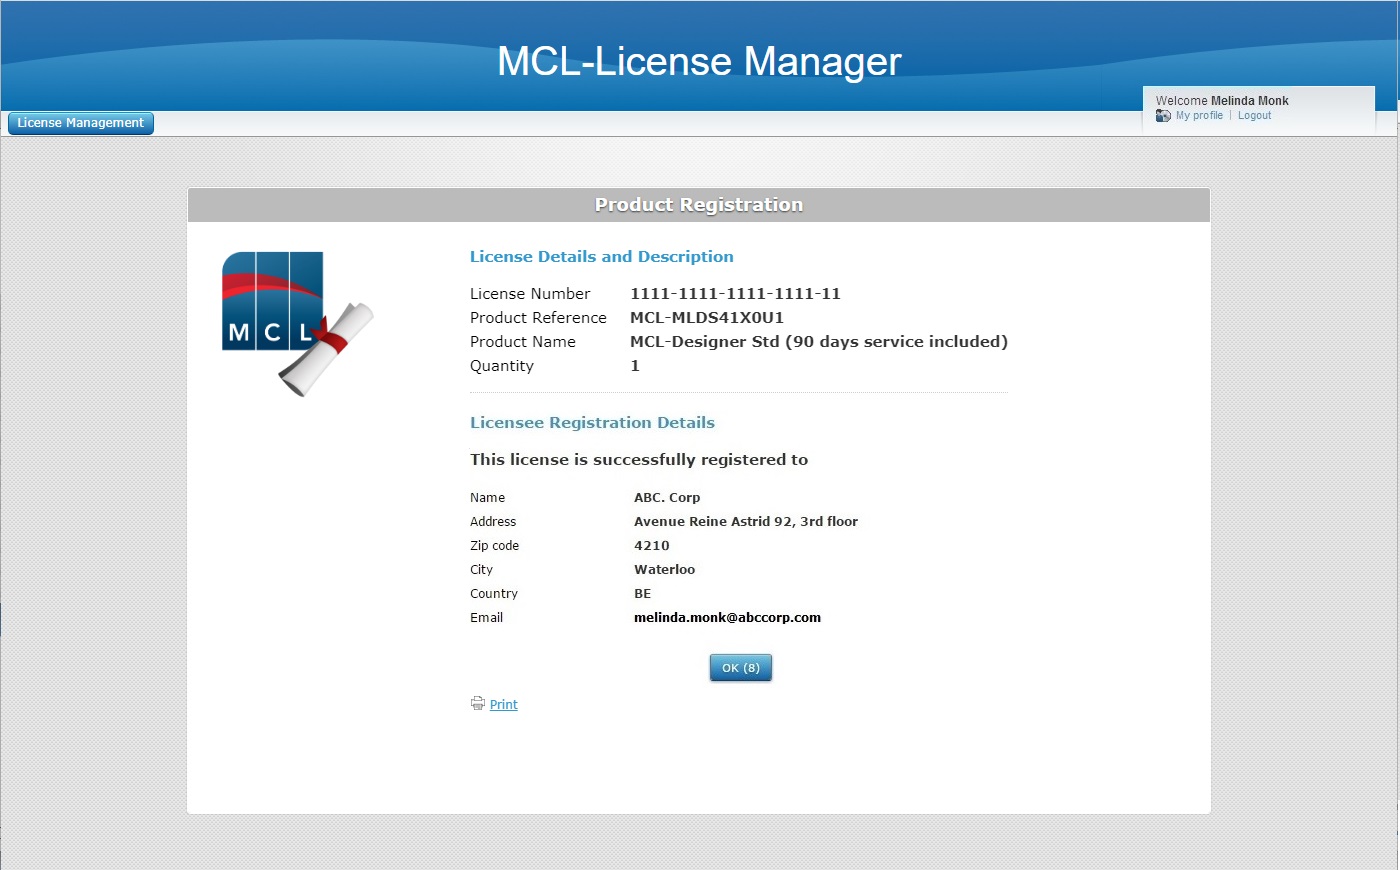Click the zip code value 4210

click(x=652, y=546)
